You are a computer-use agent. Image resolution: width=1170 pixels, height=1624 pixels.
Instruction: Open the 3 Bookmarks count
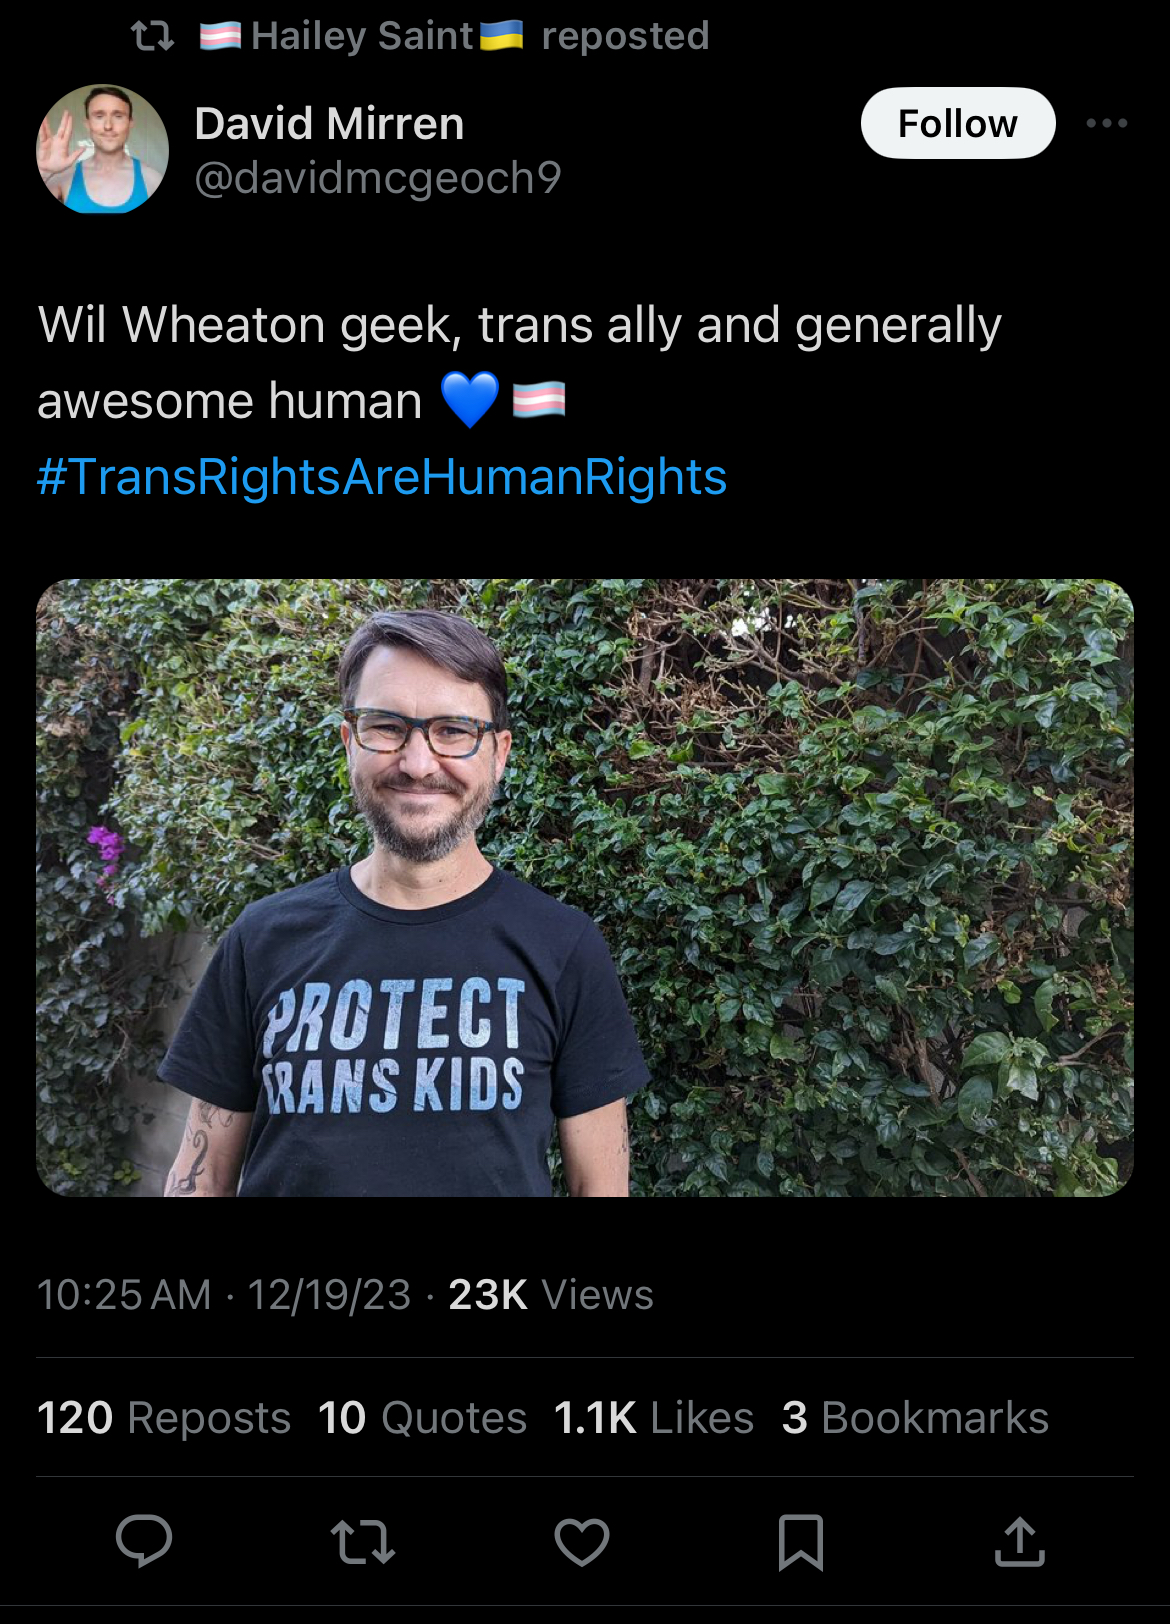[915, 1418]
